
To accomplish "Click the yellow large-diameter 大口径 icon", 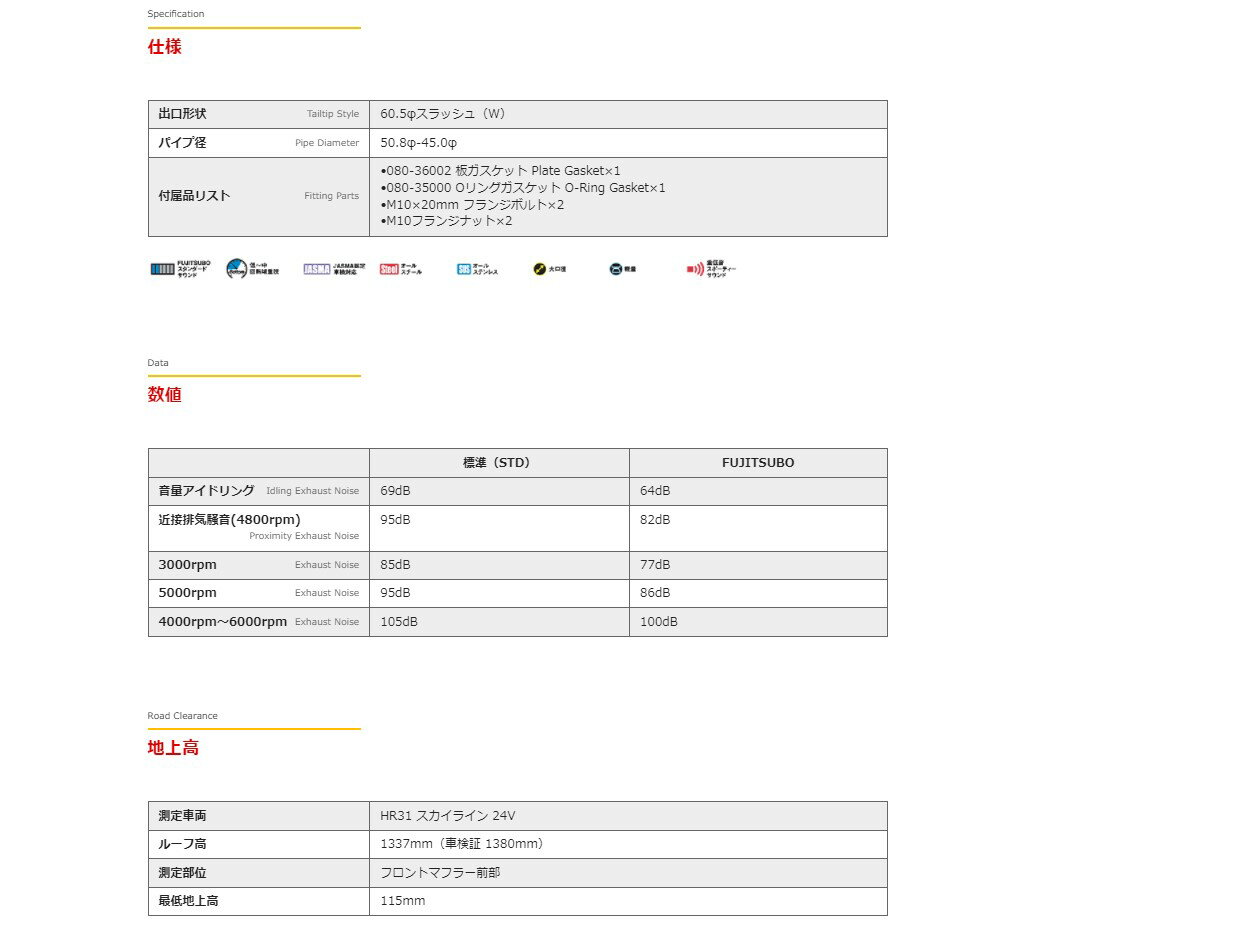I will tap(549, 269).
